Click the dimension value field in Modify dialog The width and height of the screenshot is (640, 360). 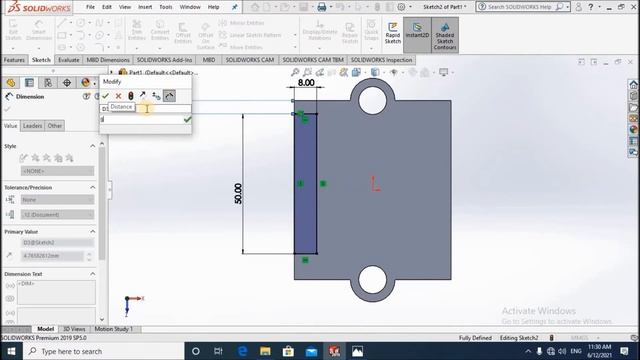point(141,119)
